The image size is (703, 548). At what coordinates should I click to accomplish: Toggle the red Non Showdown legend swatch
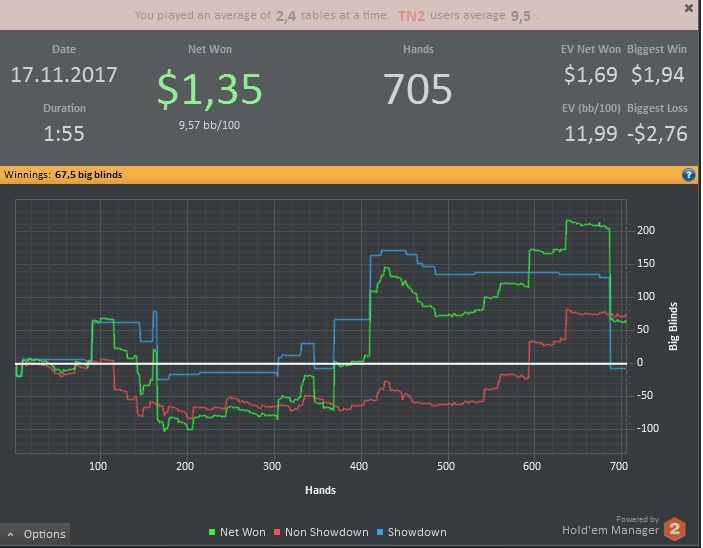[277, 532]
